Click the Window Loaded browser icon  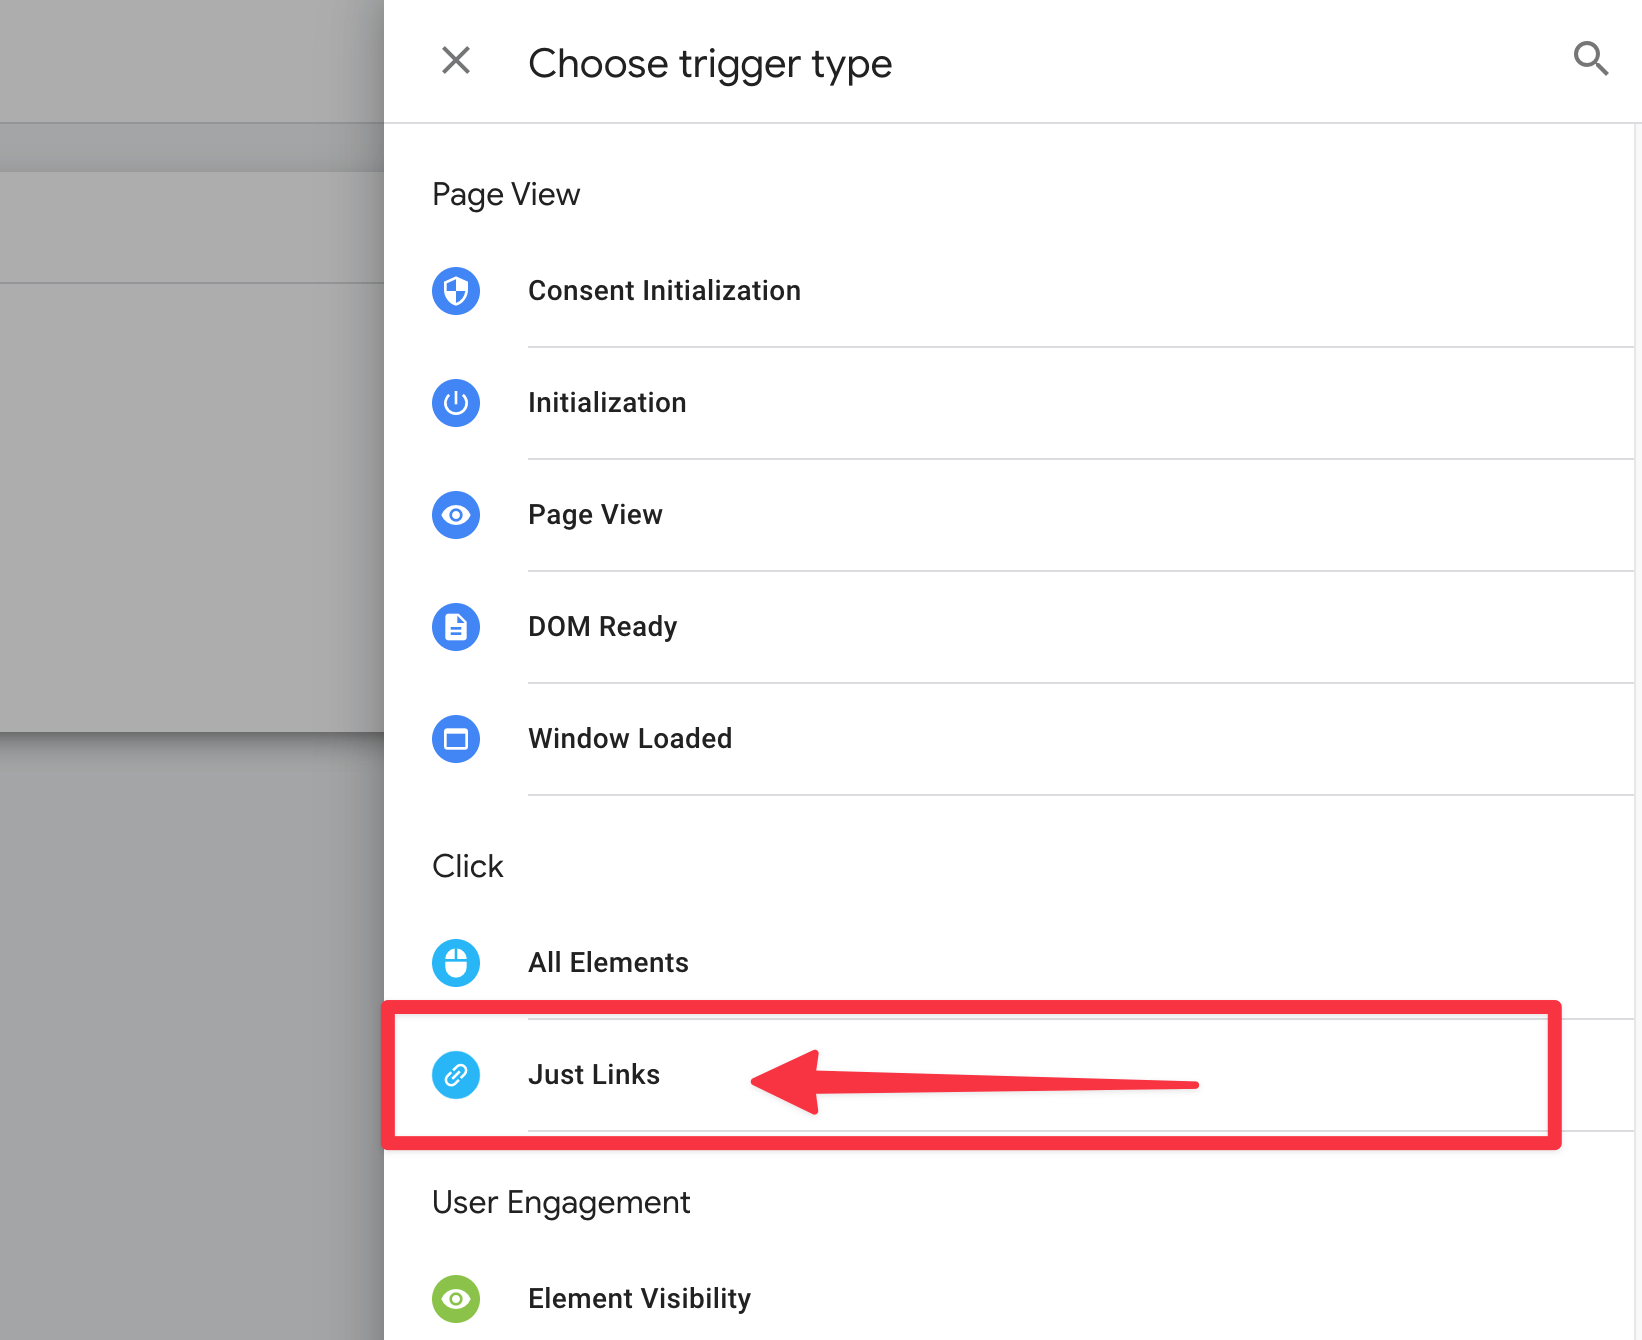pyautogui.click(x=456, y=739)
